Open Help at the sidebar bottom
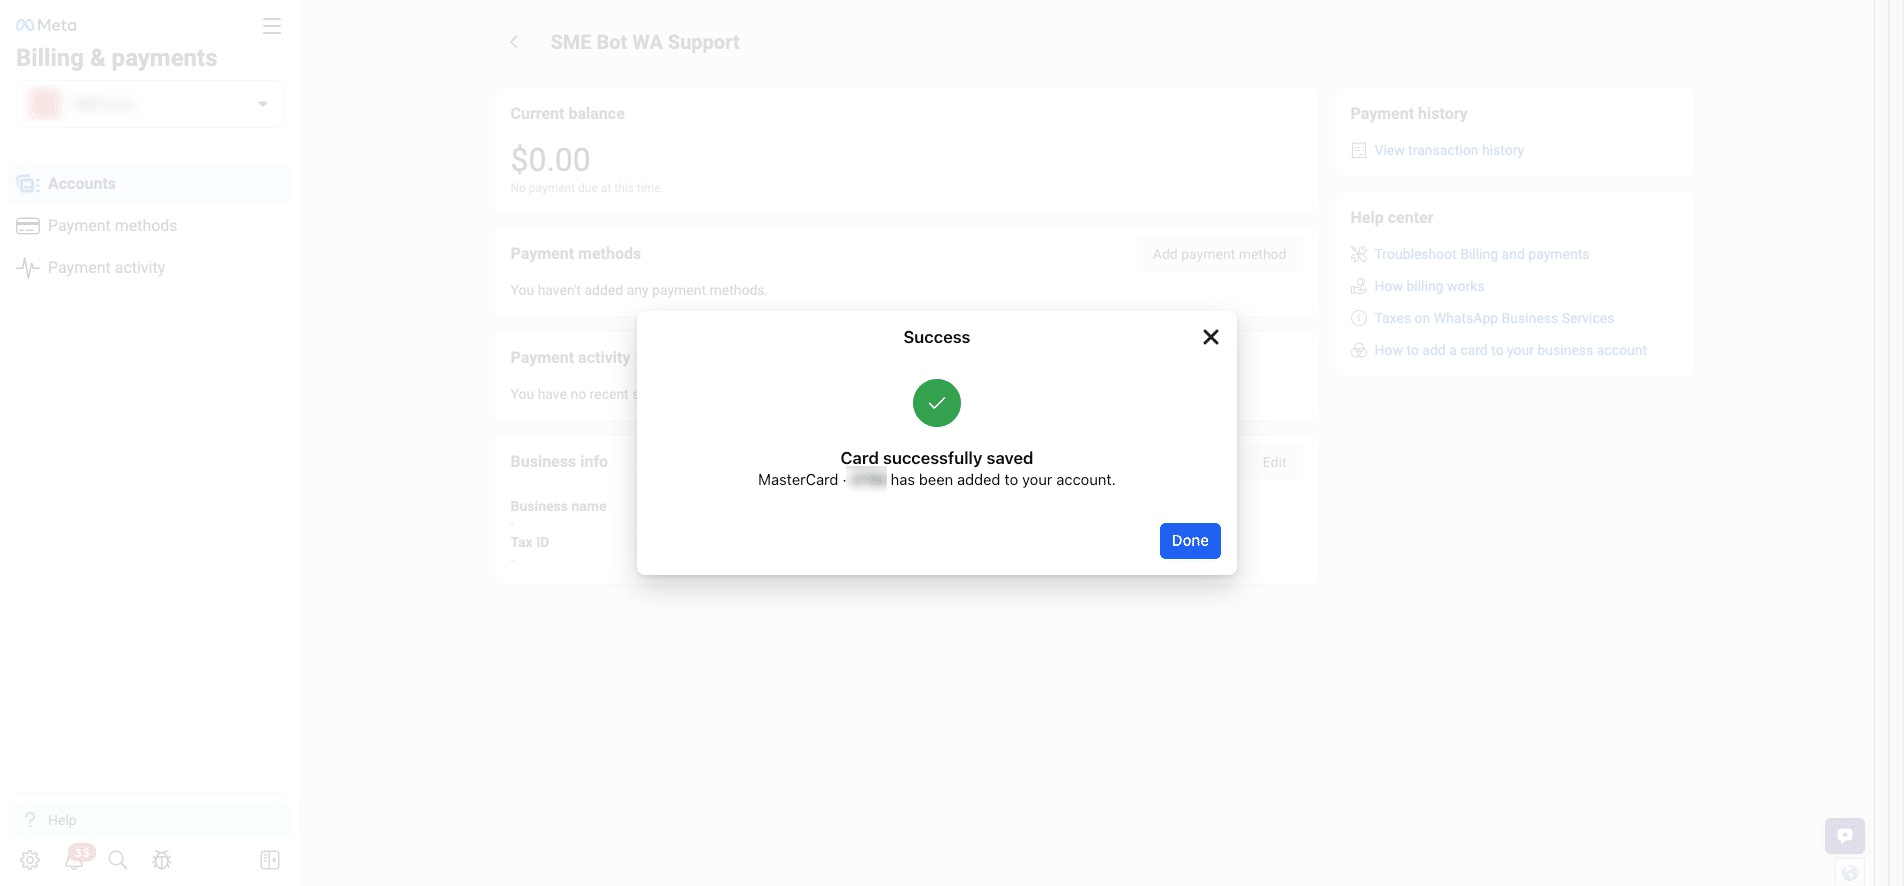The image size is (1904, 886). (150, 820)
